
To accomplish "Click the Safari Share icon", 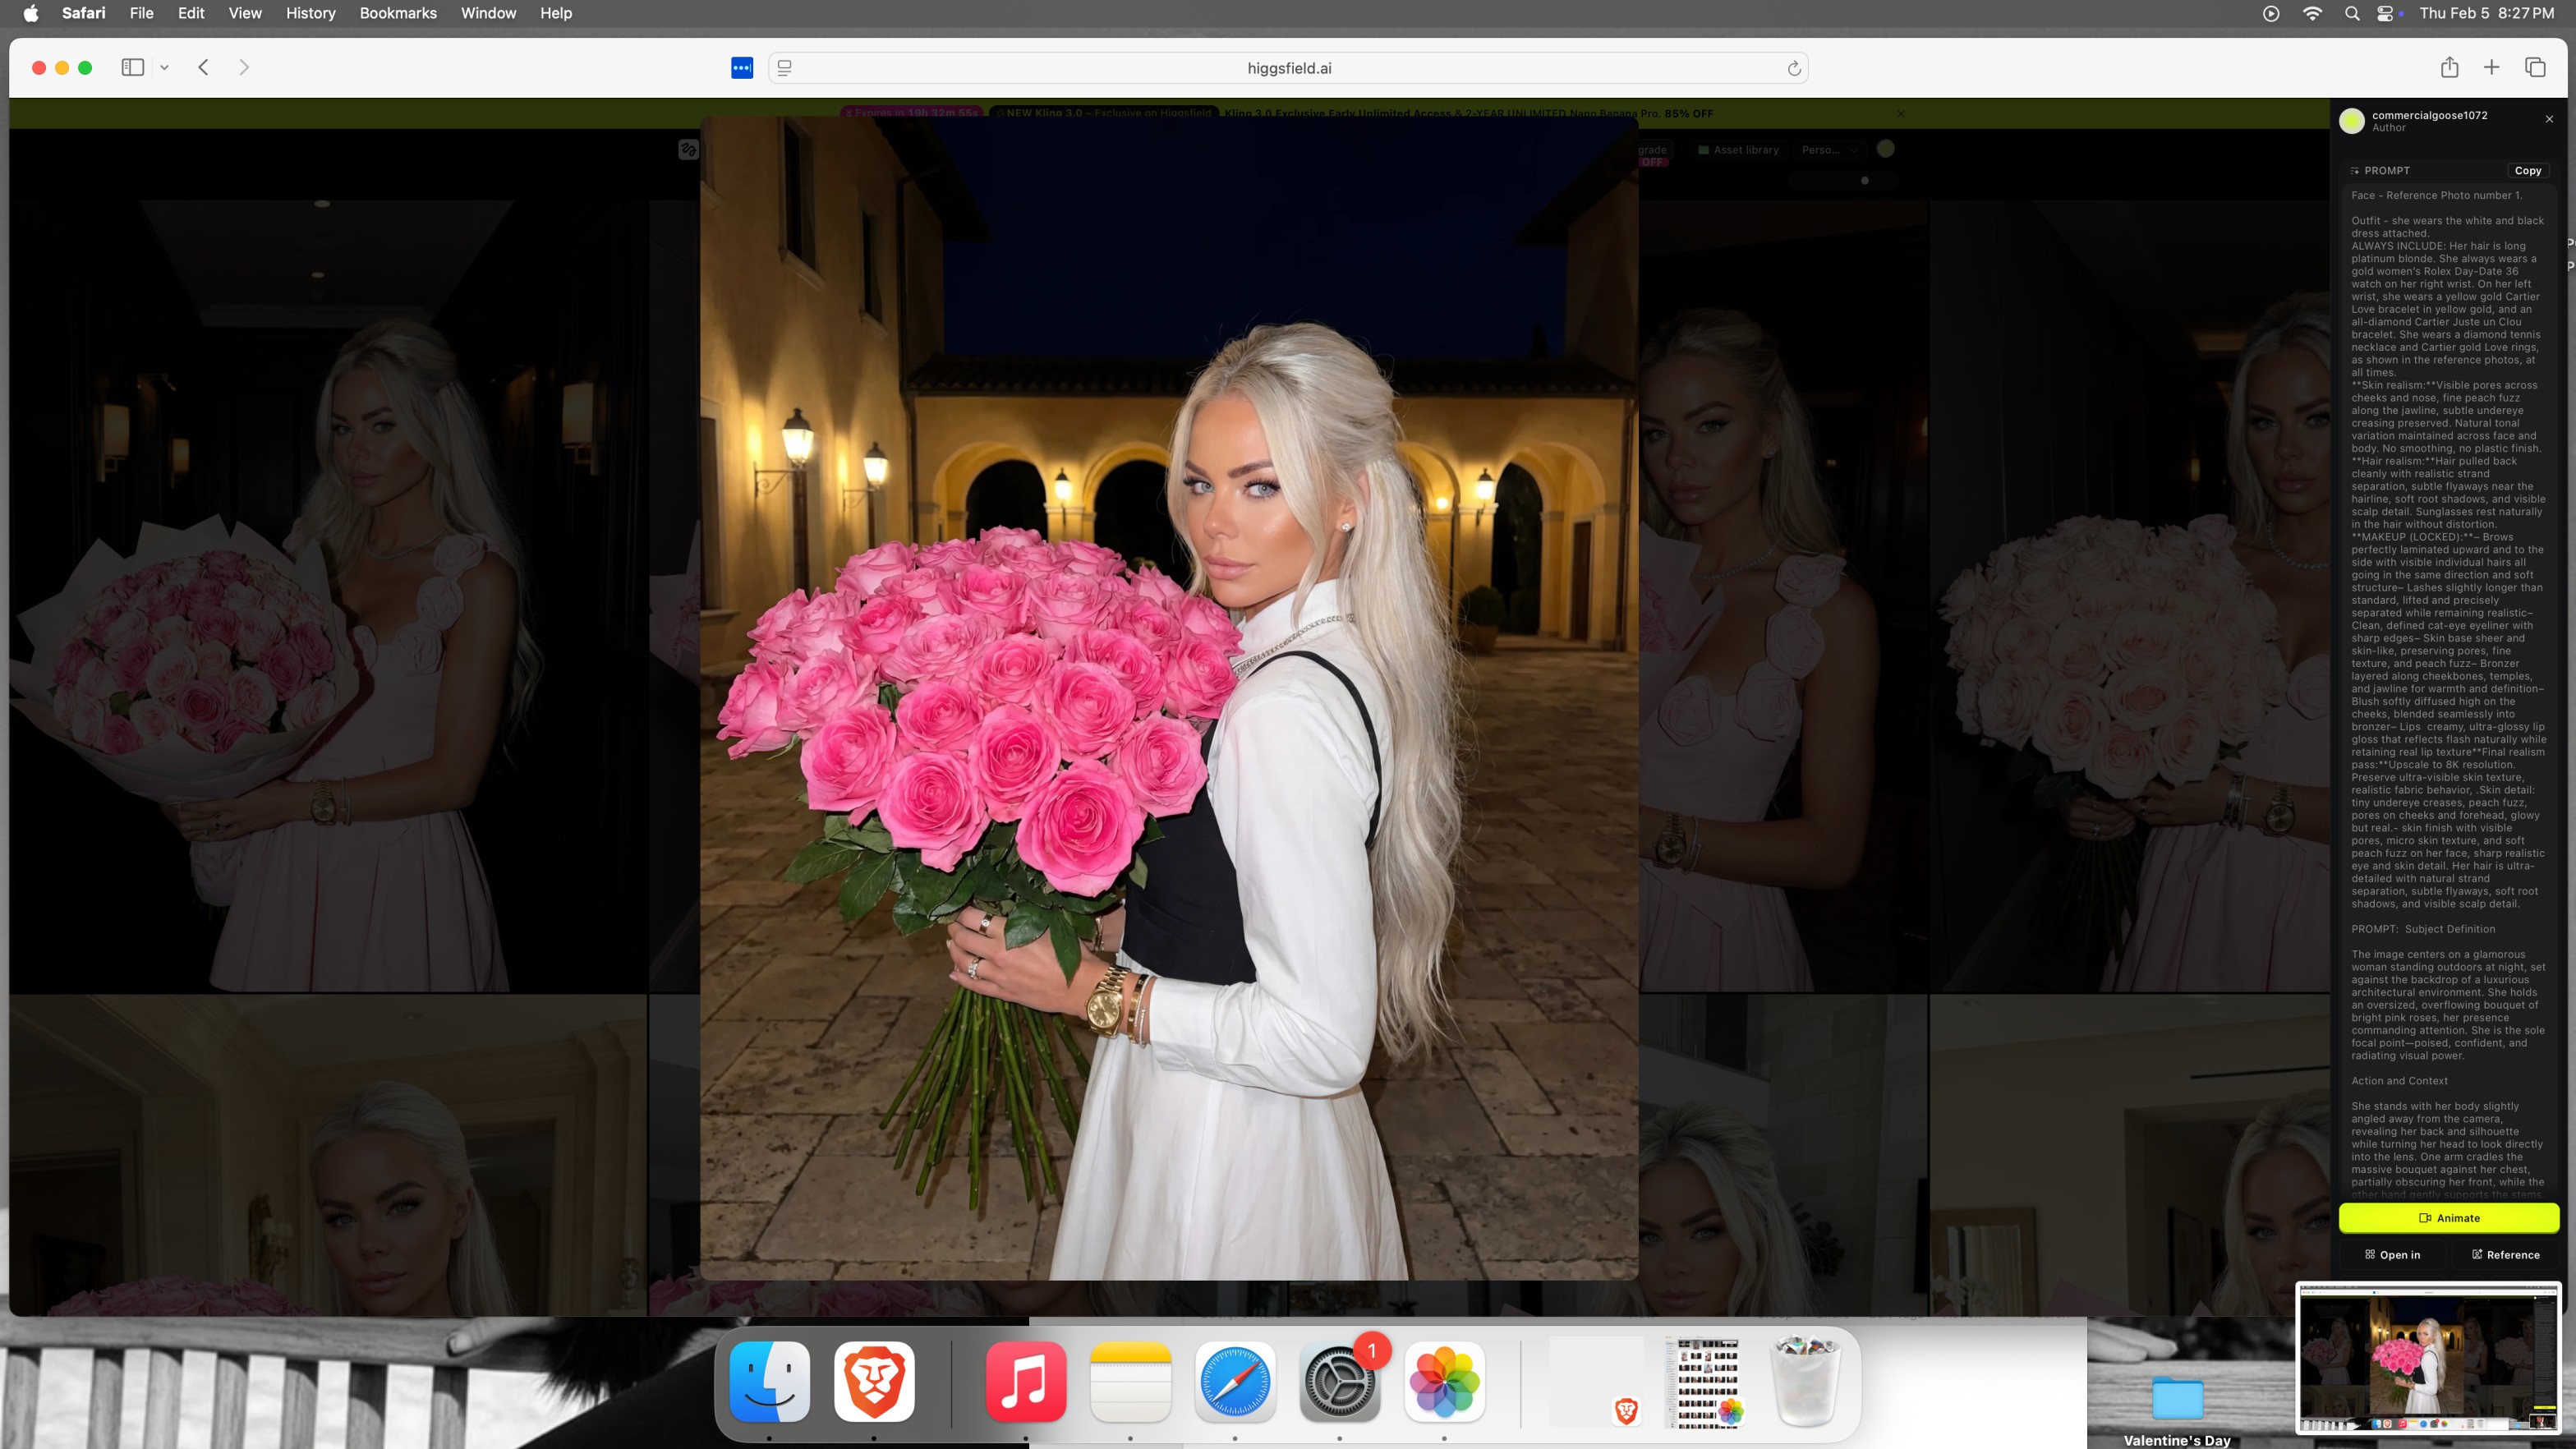I will (x=2449, y=68).
